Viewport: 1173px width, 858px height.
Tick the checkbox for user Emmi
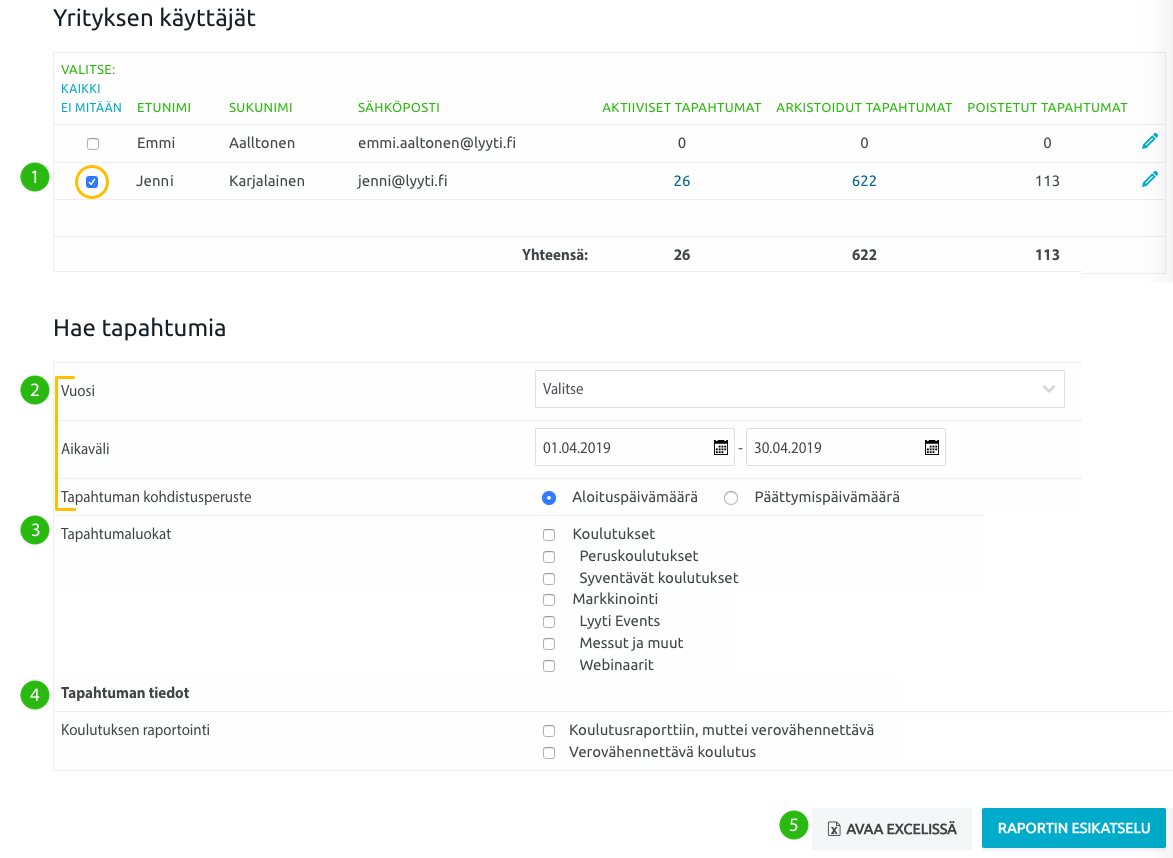pos(93,144)
